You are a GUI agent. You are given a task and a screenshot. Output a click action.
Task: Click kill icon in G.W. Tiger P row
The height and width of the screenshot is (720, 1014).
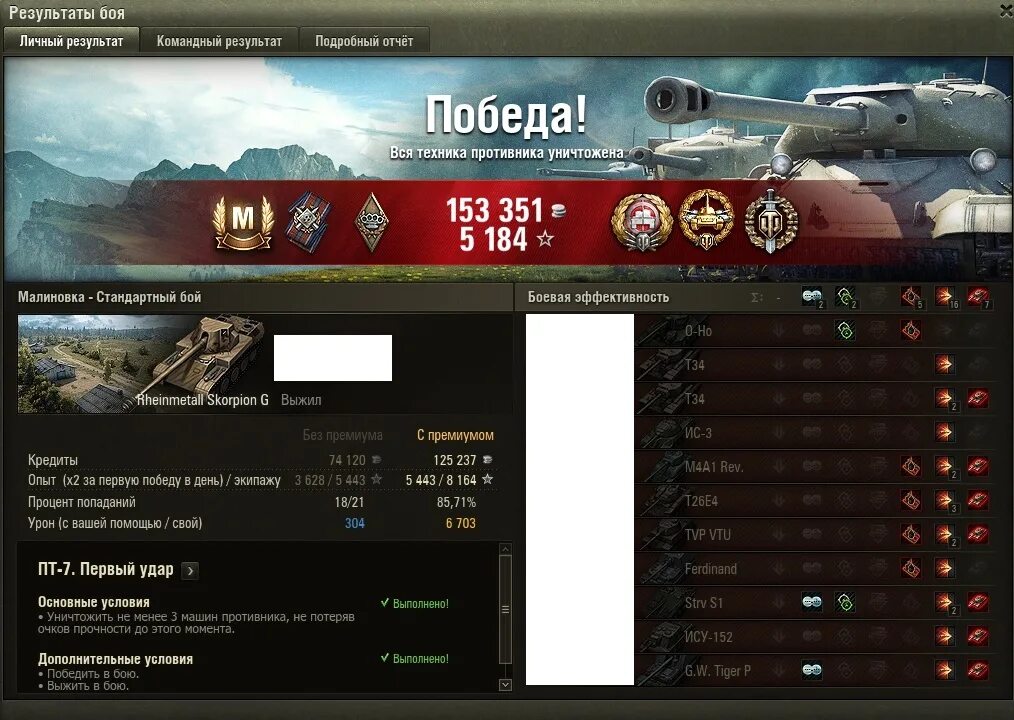pos(978,670)
